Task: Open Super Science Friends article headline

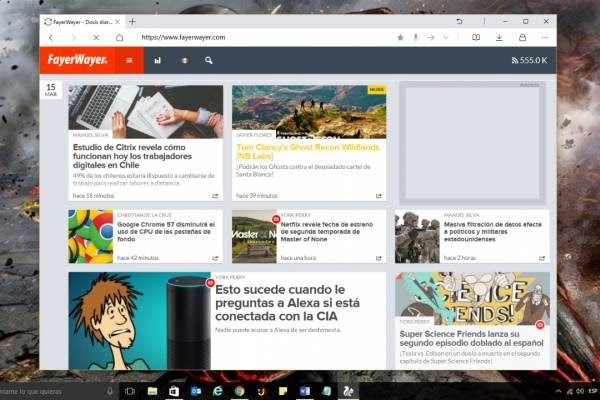Action: (471, 338)
